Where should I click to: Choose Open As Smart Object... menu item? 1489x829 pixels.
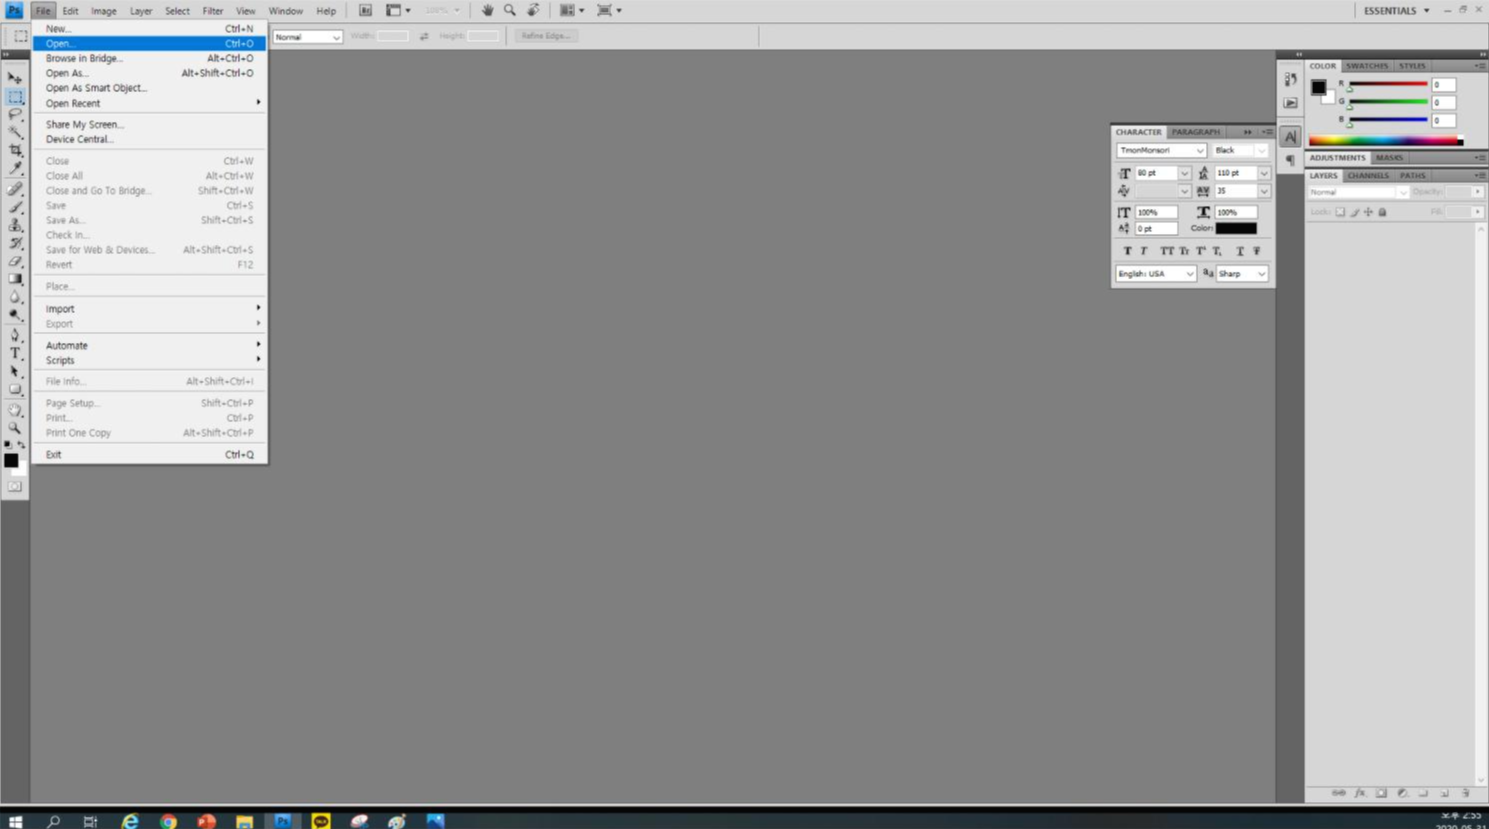tap(150, 88)
